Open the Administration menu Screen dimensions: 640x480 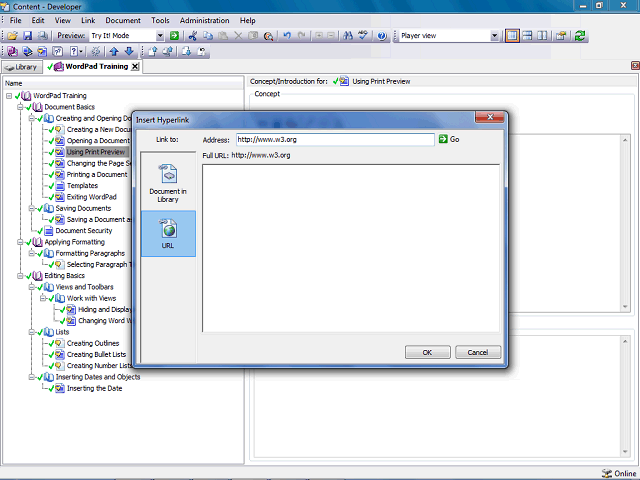tap(204, 20)
